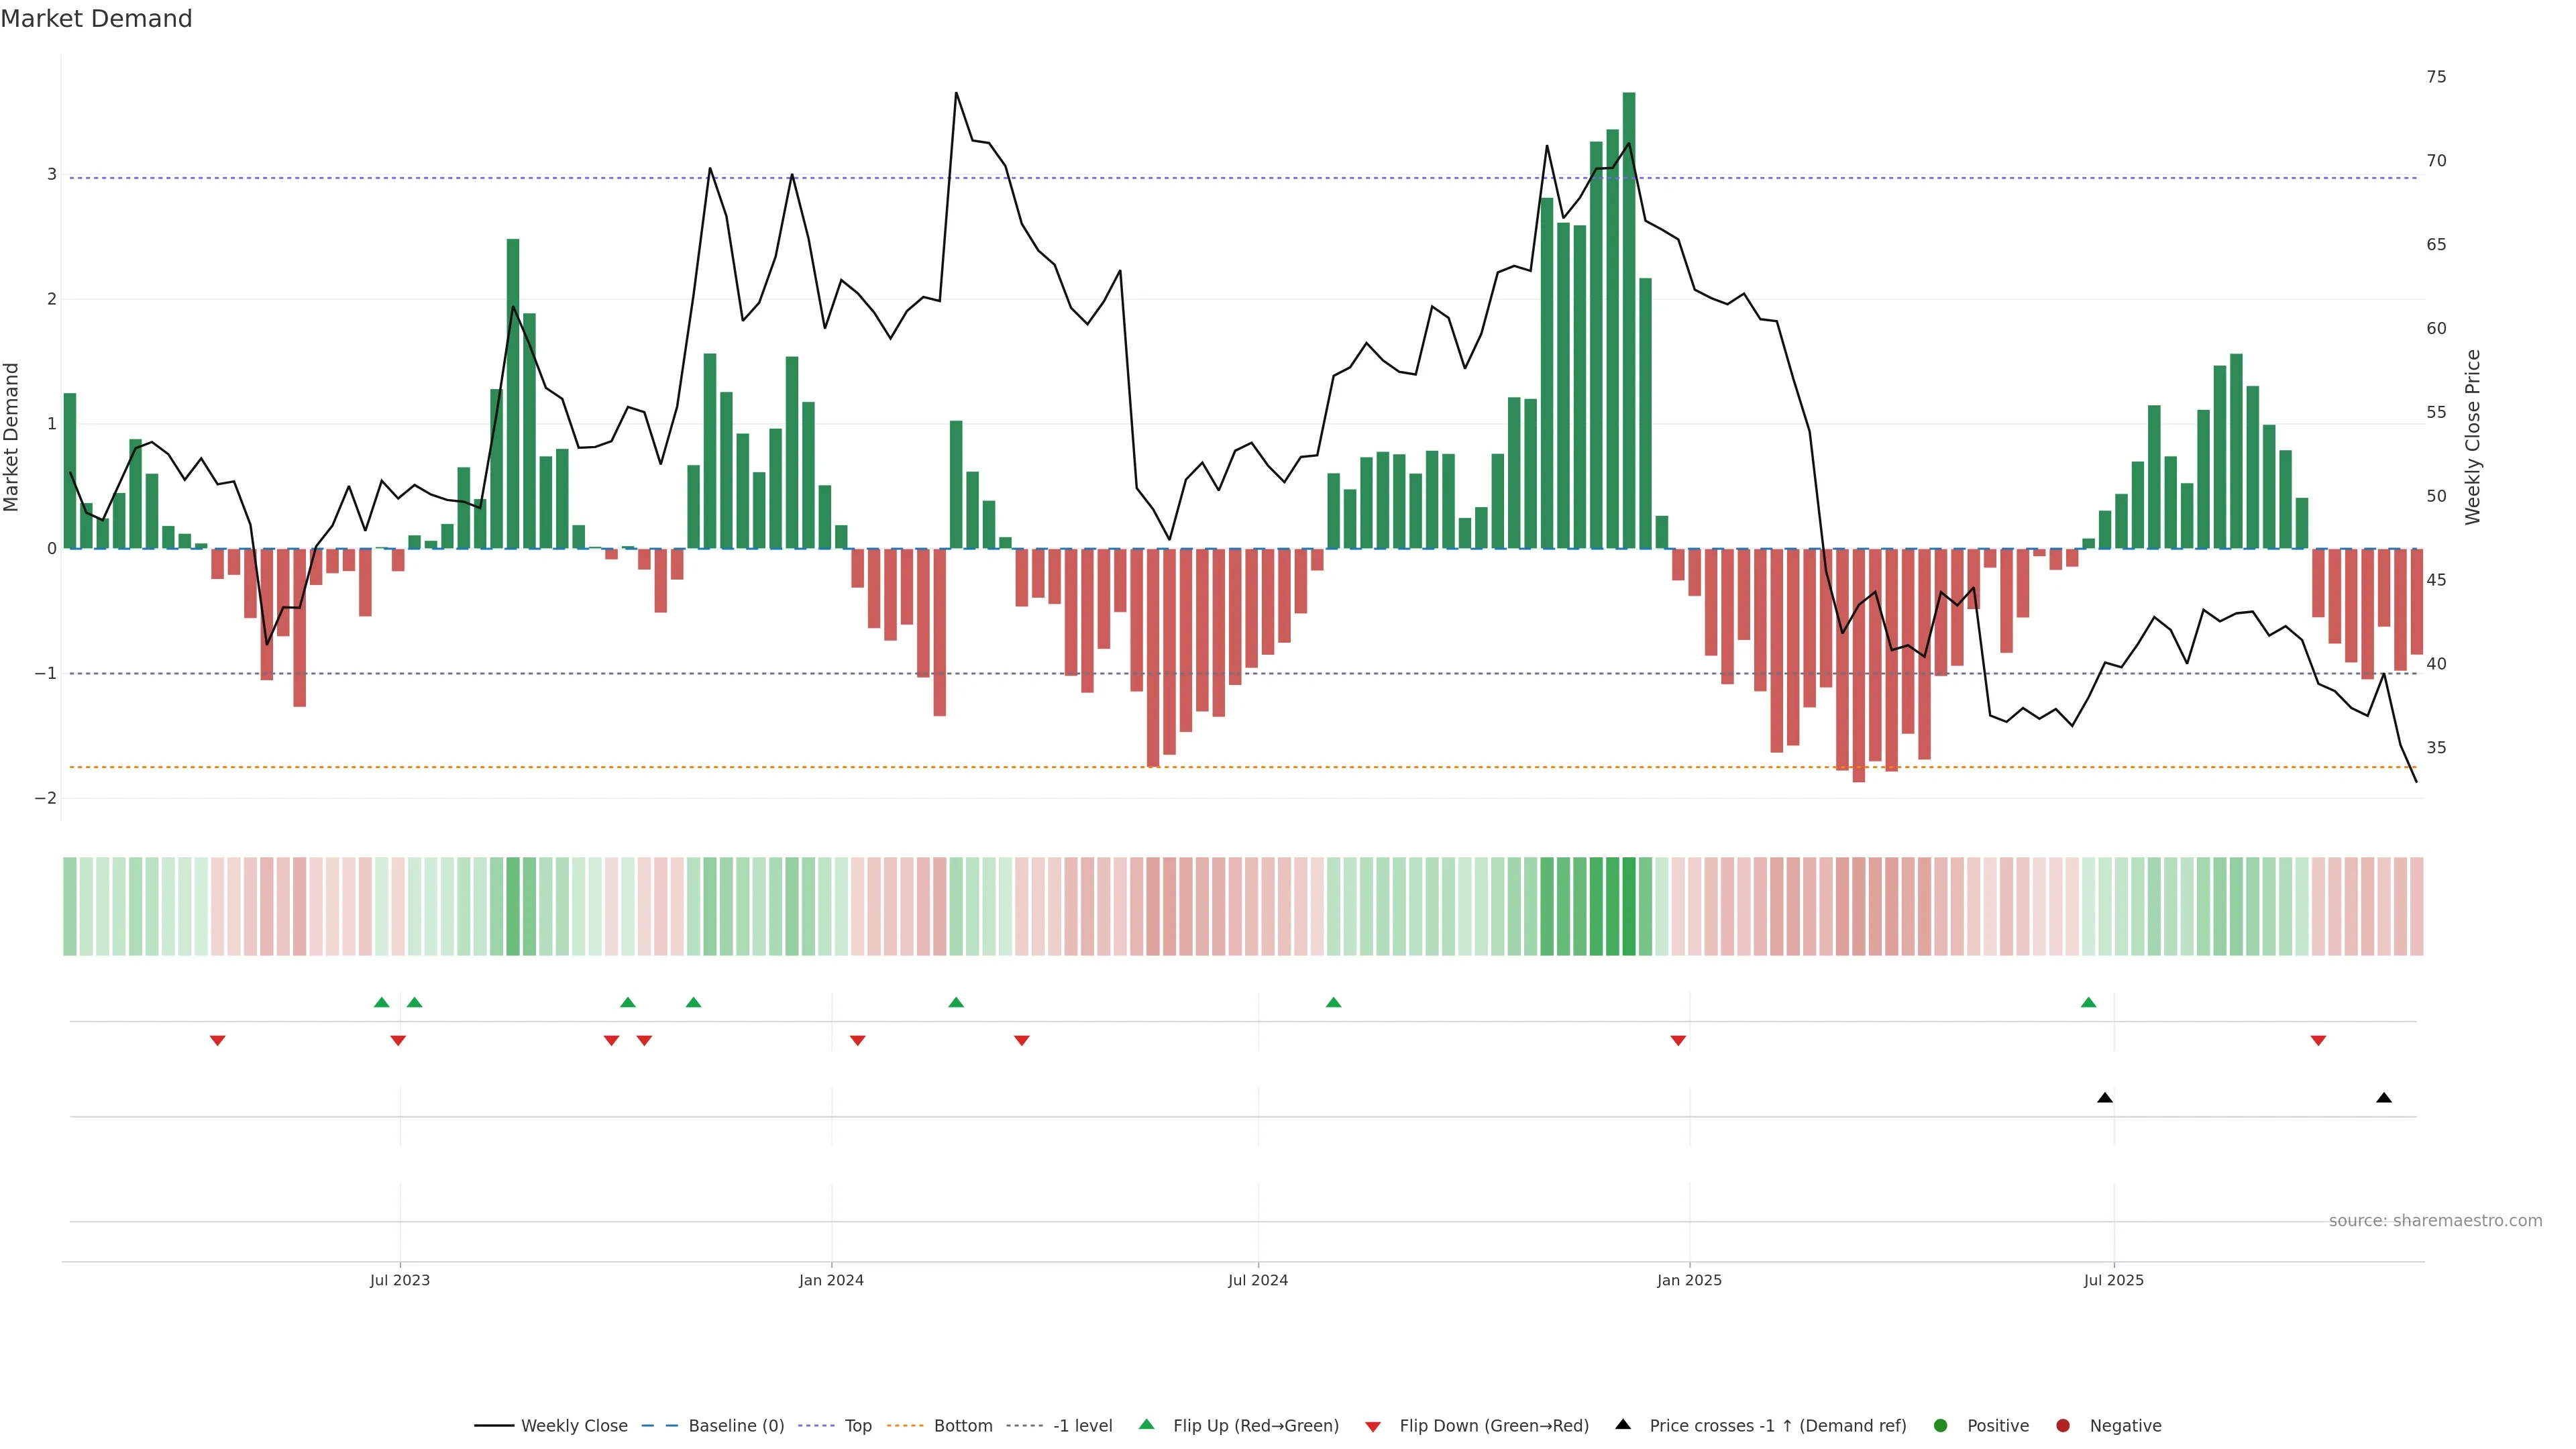Image resolution: width=2576 pixels, height=1449 pixels.
Task: Click the Market Demand chart title
Action: 96,18
